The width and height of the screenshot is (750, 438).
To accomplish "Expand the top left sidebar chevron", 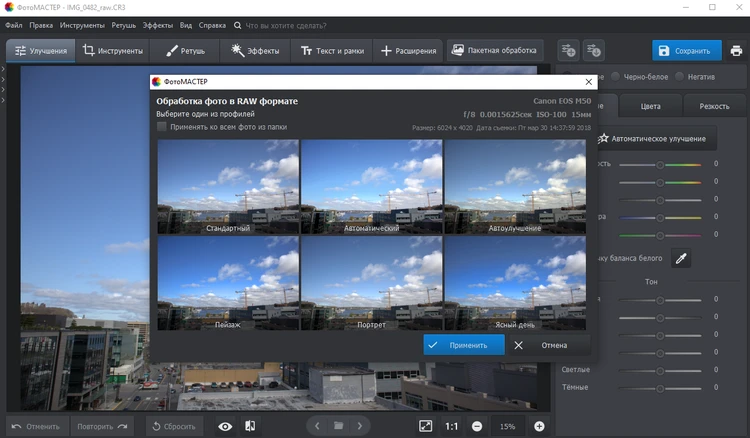I will tap(4, 70).
